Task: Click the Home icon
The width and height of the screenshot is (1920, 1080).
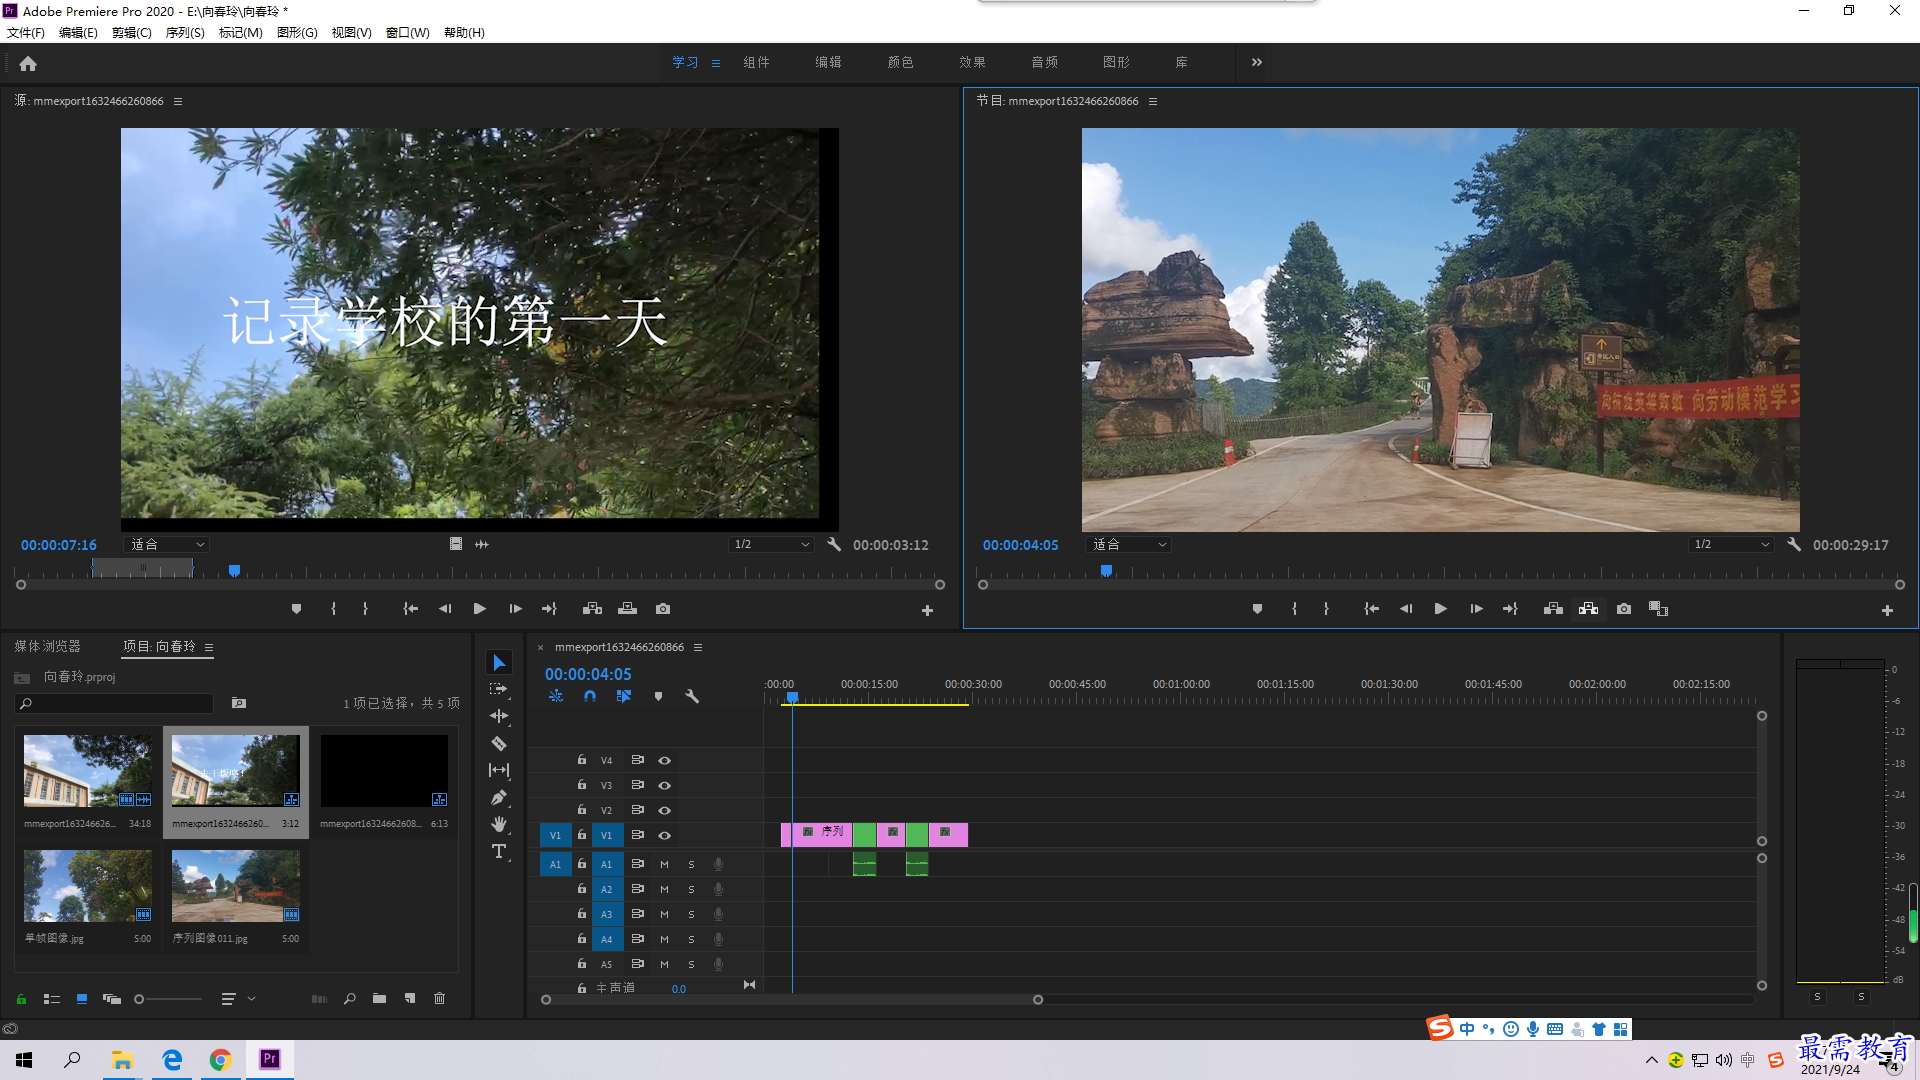Action: pyautogui.click(x=28, y=63)
